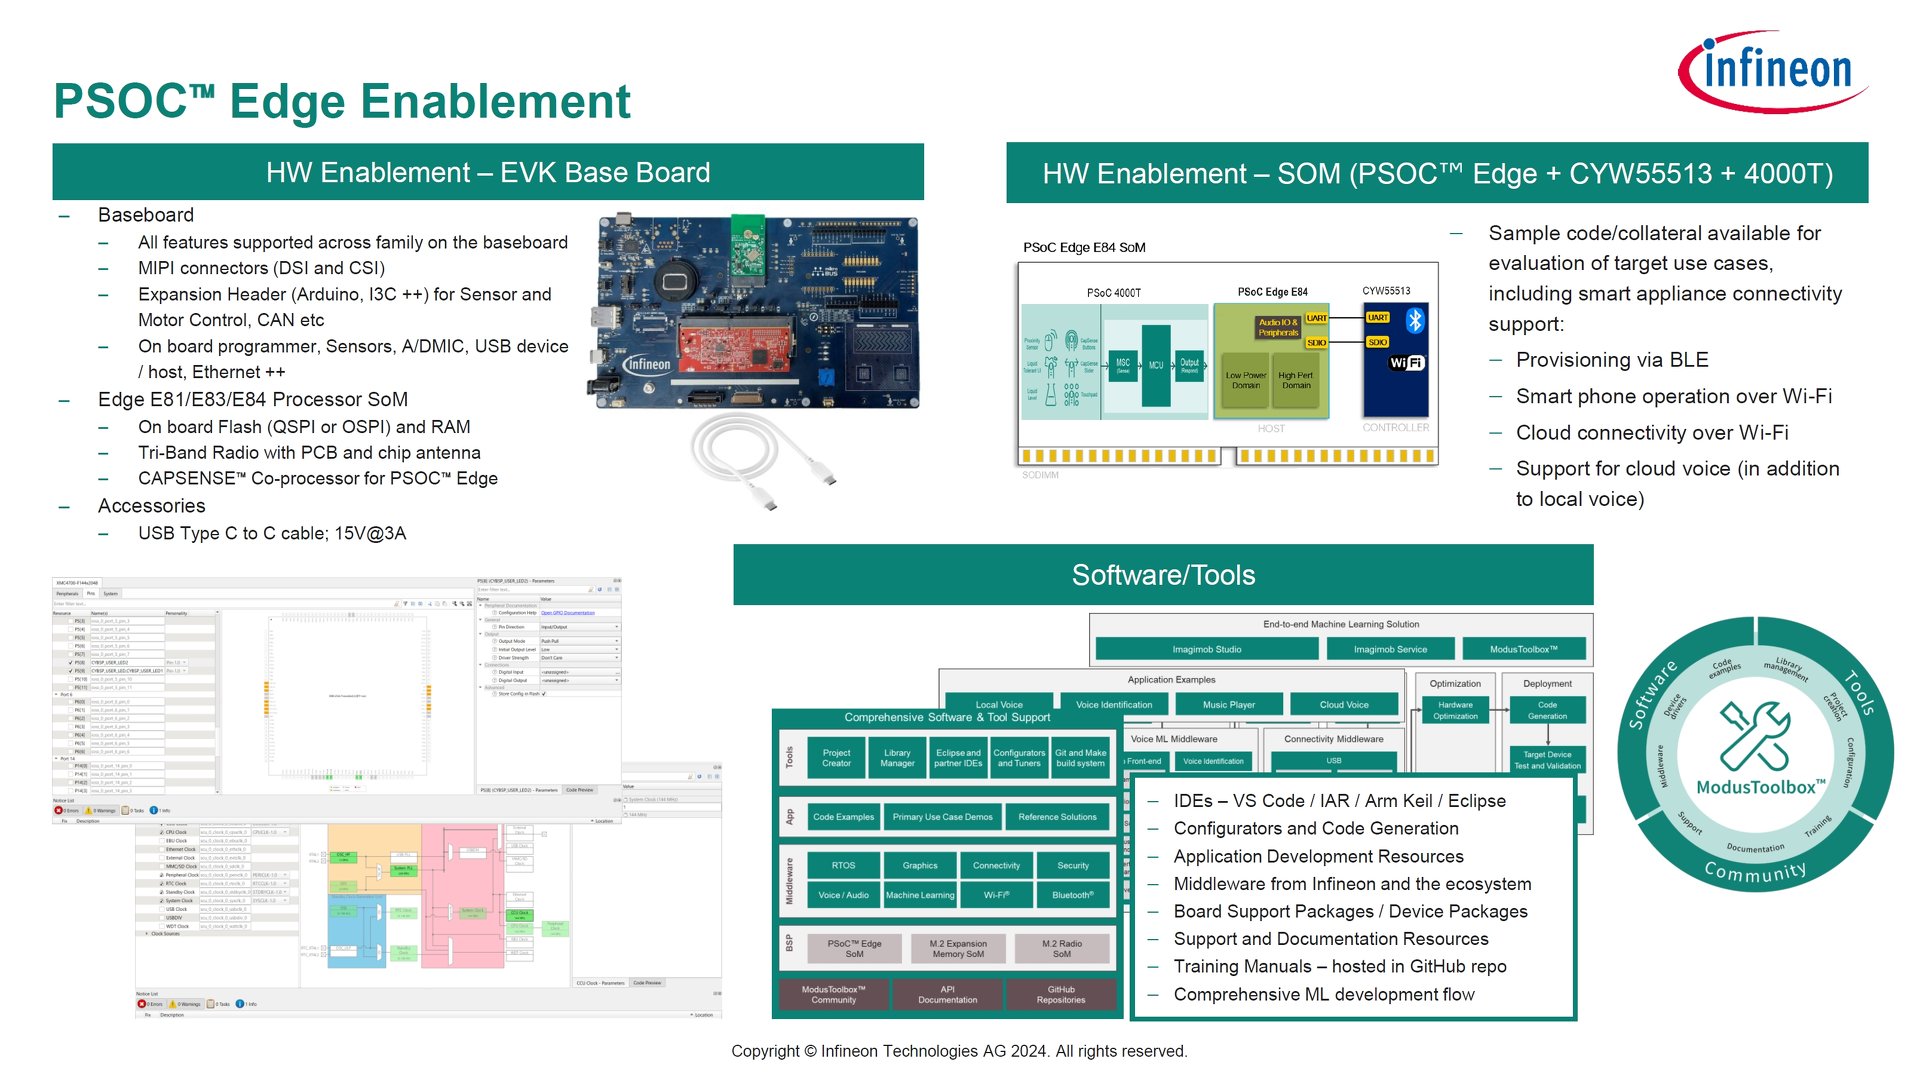Toggle the RTC Clock checkbox

[162, 884]
